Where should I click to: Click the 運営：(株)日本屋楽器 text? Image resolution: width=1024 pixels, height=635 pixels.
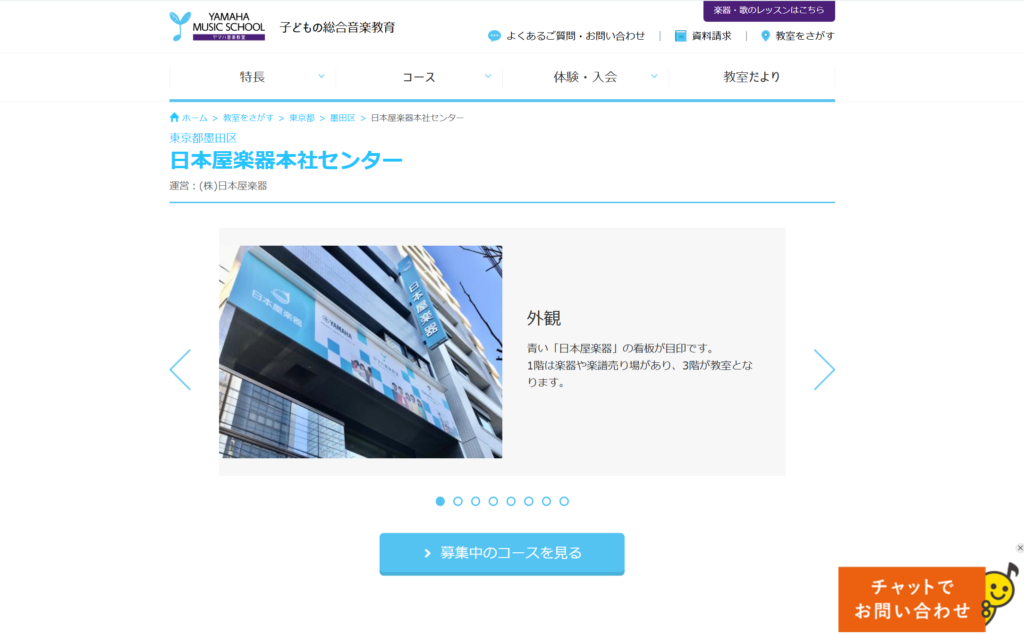[x=218, y=186]
